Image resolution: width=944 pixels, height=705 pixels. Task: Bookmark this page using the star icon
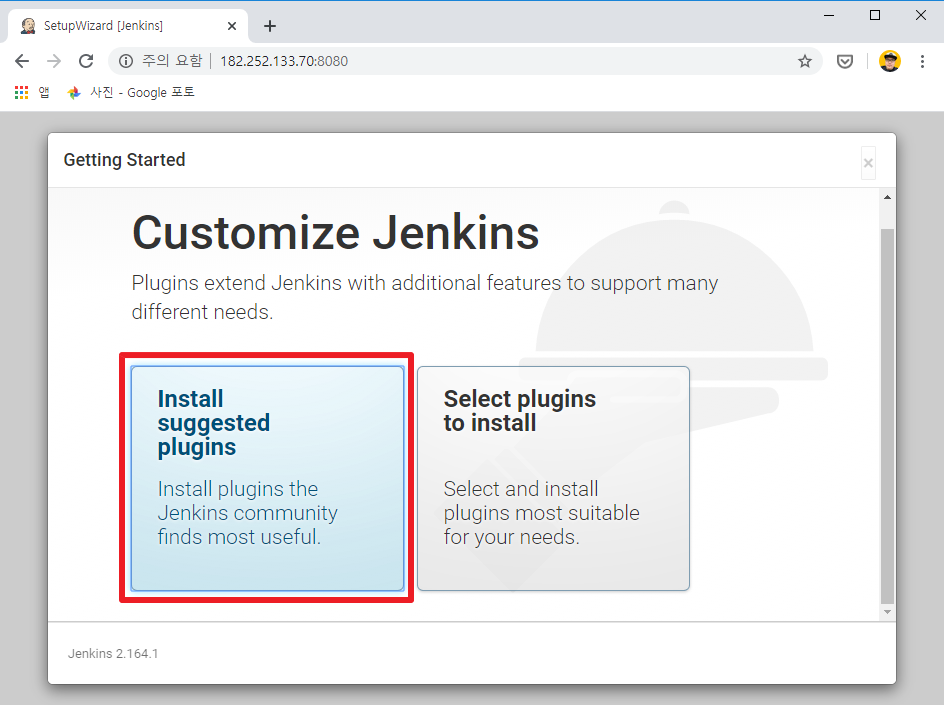coord(805,61)
